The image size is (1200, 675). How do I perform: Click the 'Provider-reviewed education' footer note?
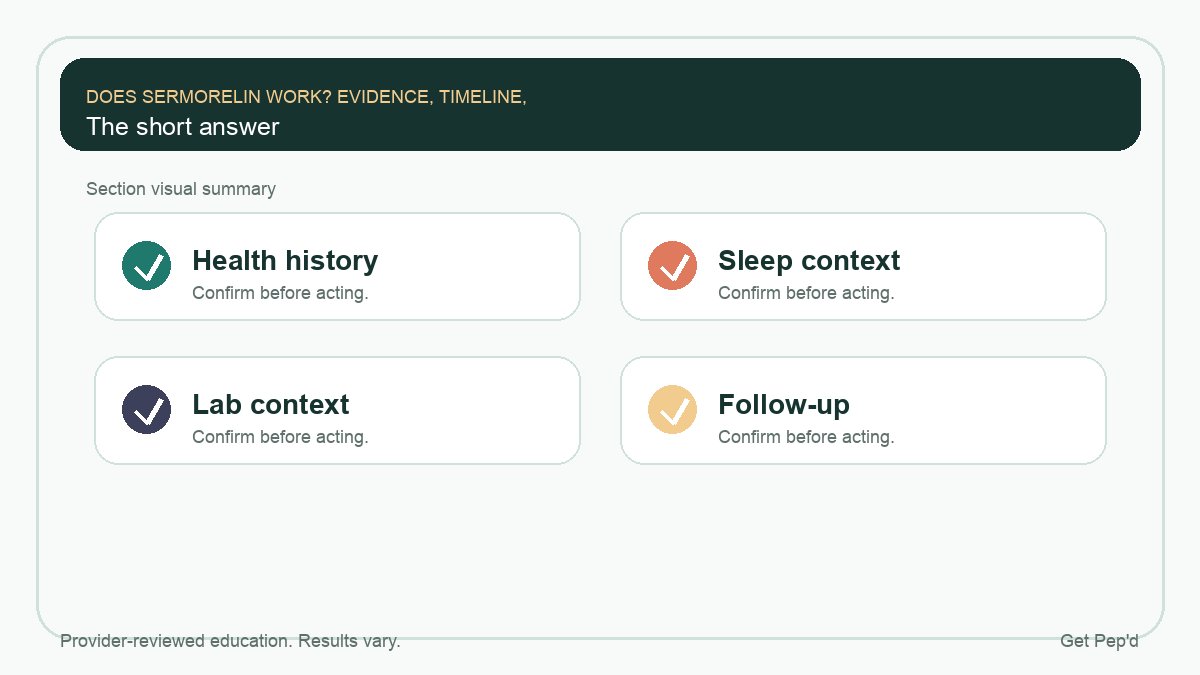[x=230, y=641]
